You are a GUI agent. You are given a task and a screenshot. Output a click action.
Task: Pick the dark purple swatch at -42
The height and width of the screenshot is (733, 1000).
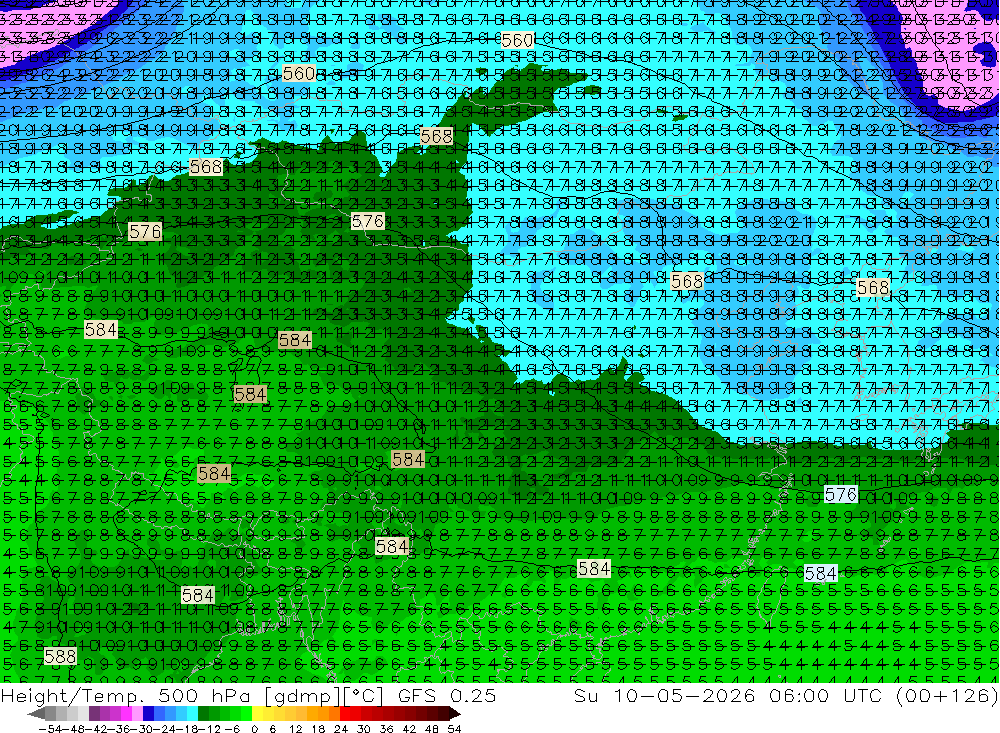click(x=94, y=714)
